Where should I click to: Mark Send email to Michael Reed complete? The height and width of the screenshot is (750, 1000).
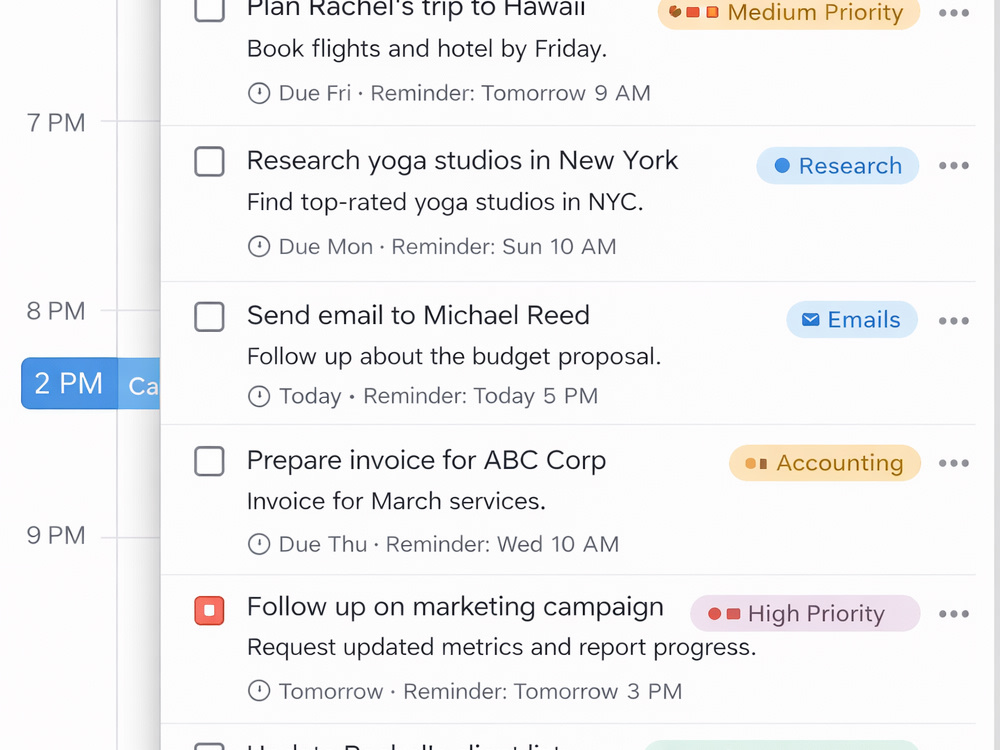tap(209, 317)
